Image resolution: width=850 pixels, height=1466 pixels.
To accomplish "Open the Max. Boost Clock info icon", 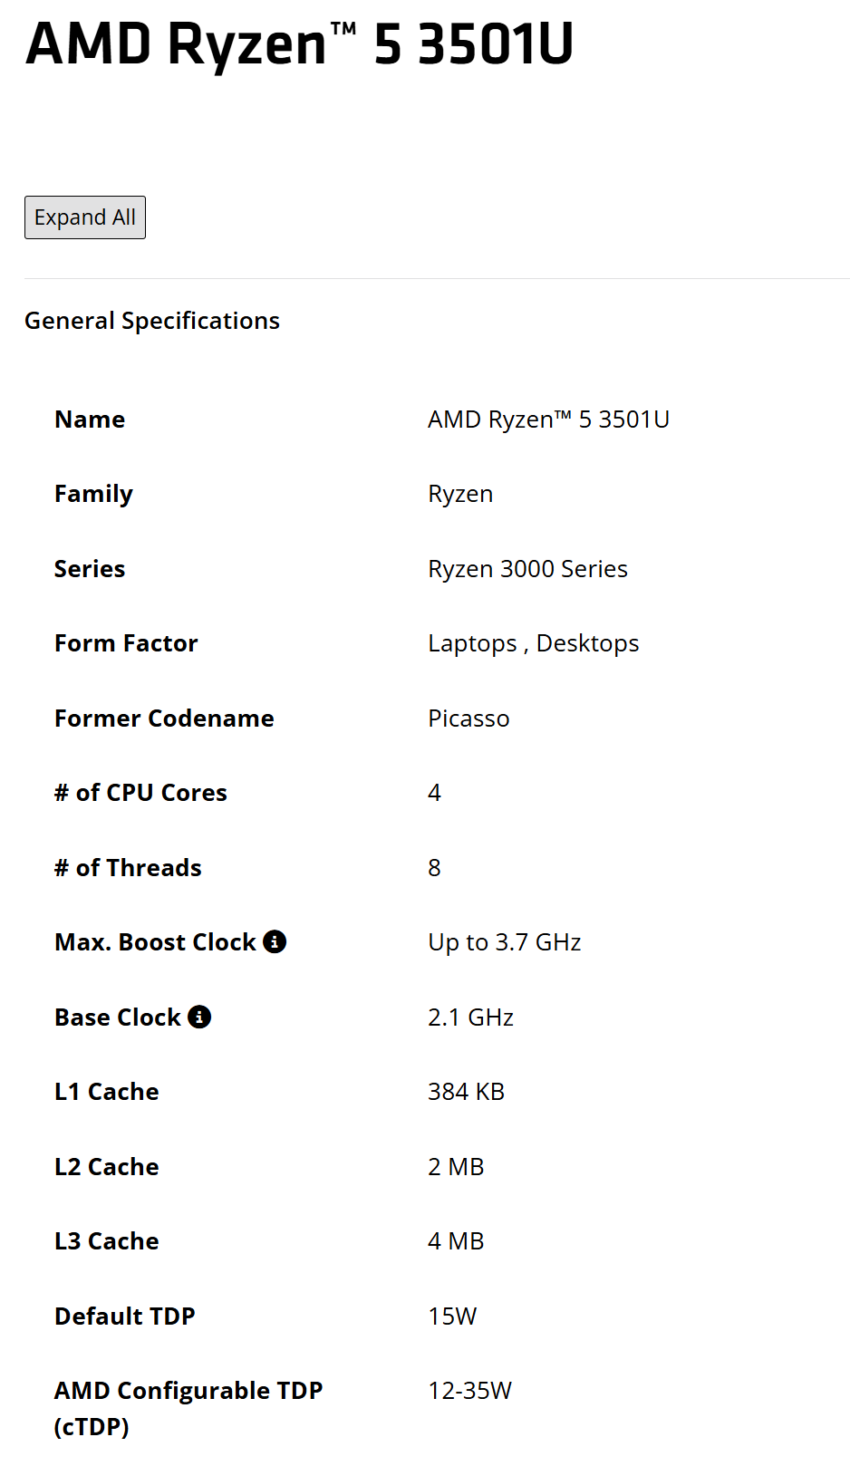I will (275, 941).
